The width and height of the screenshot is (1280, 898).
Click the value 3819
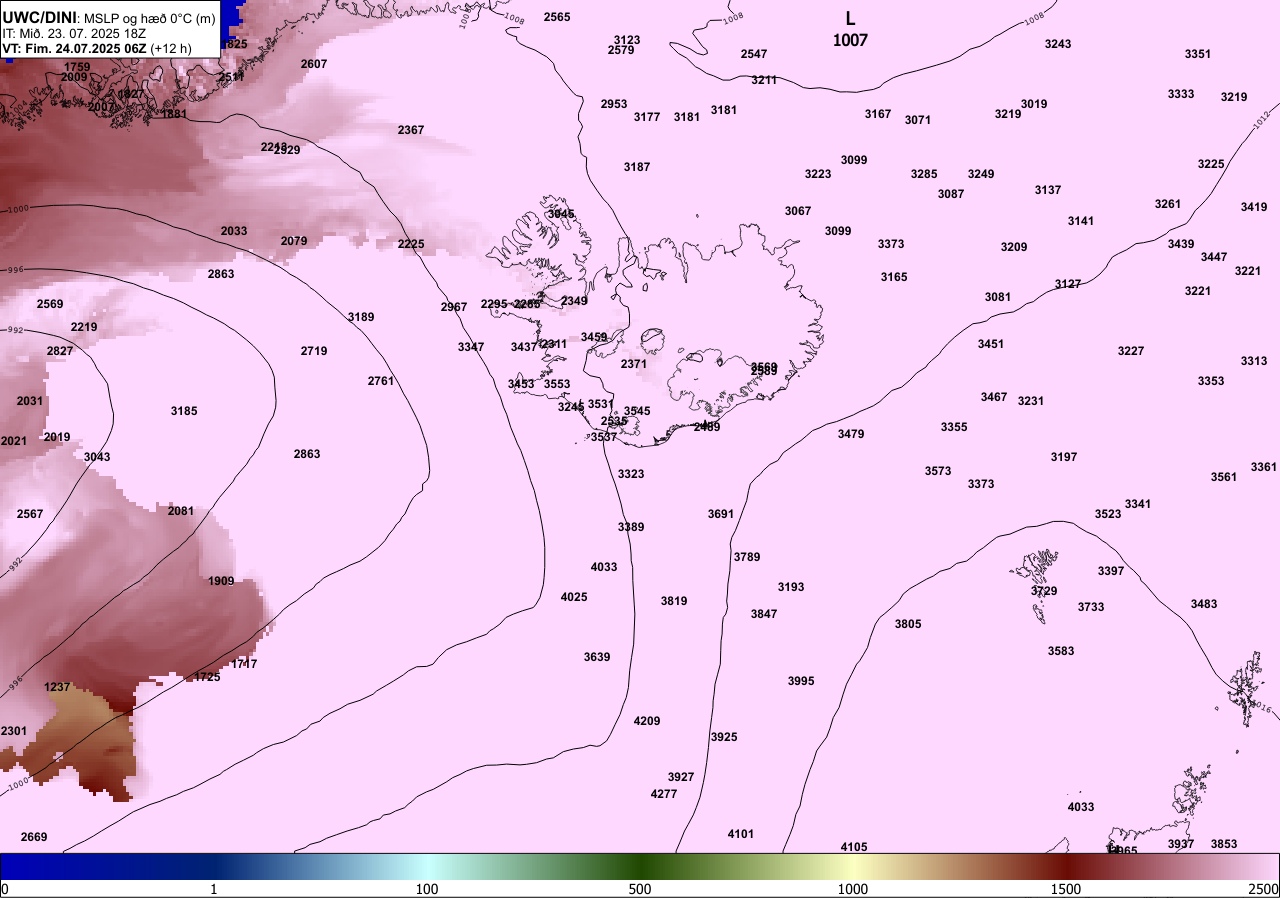click(x=674, y=601)
